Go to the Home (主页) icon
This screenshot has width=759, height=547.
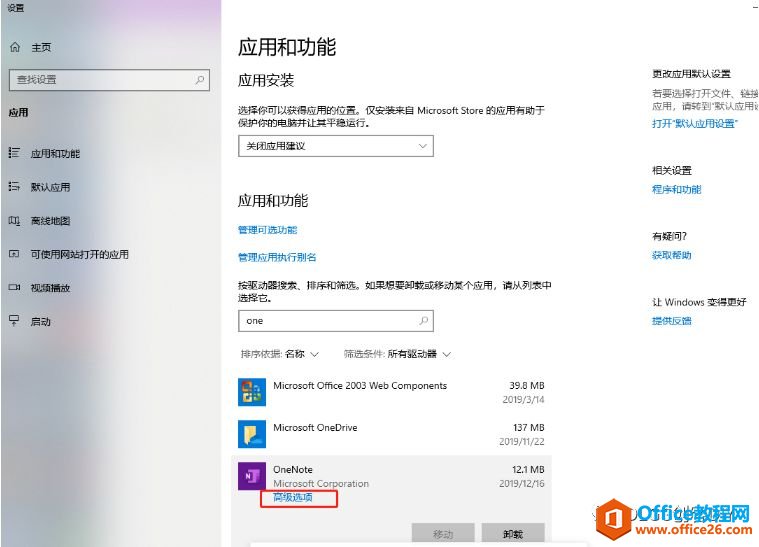coord(15,47)
